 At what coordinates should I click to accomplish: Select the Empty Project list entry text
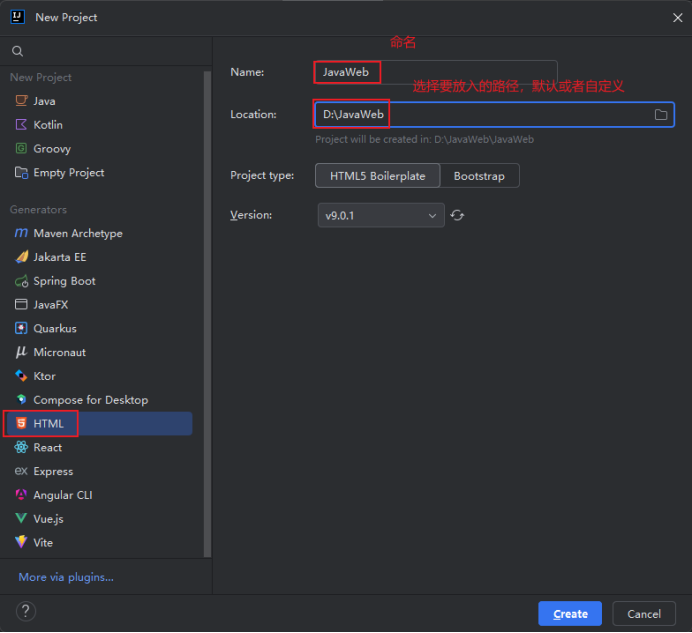point(69,173)
